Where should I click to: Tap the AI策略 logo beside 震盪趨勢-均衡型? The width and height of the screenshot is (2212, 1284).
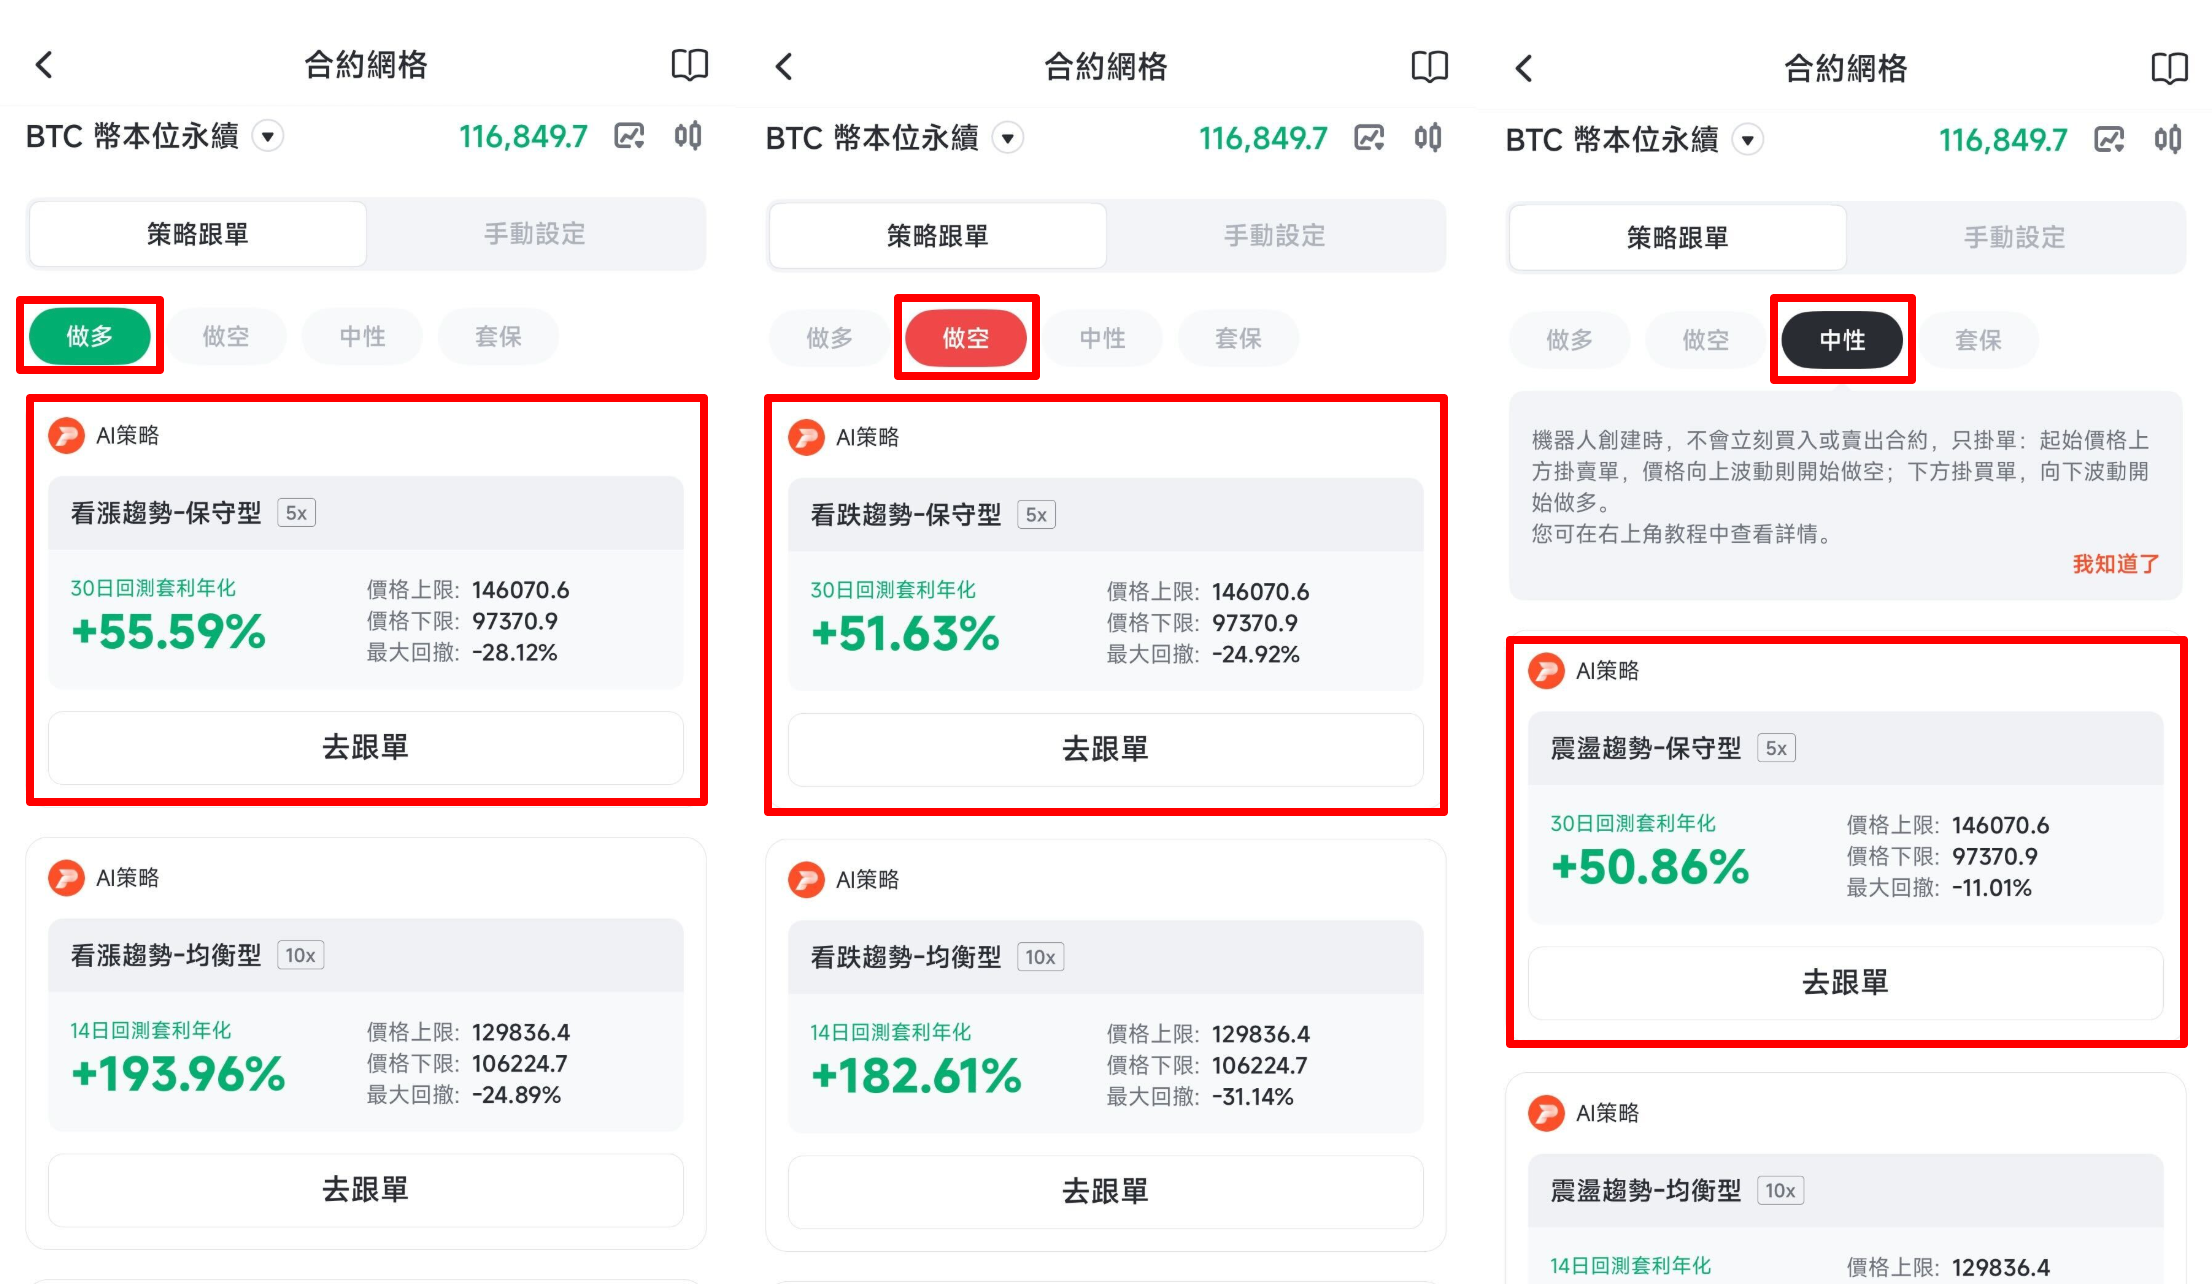point(1546,1113)
